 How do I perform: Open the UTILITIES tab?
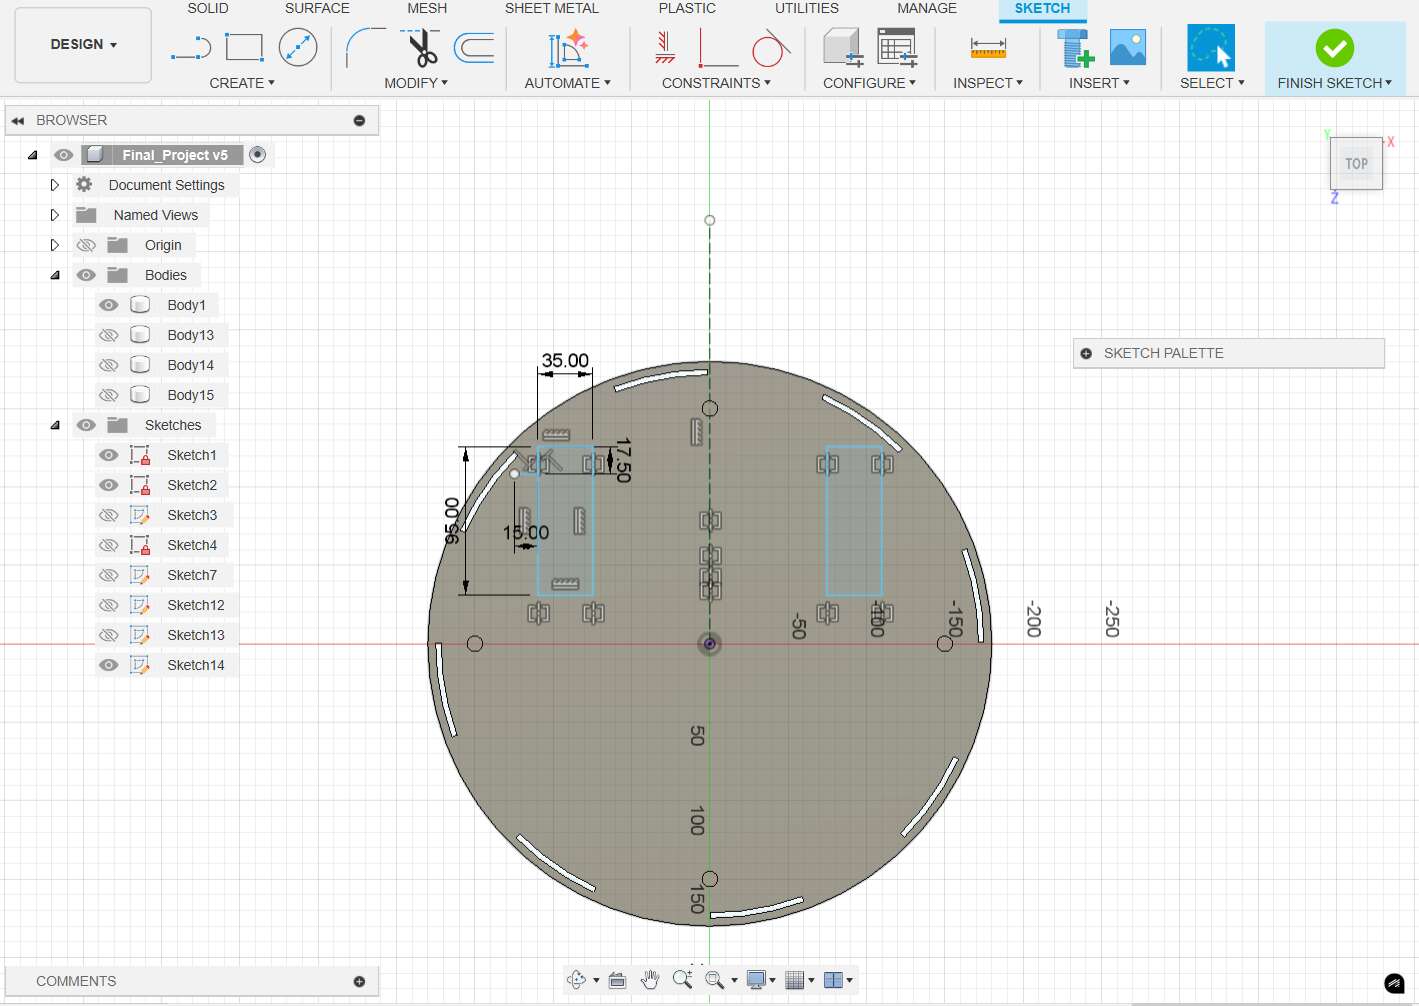click(x=806, y=8)
